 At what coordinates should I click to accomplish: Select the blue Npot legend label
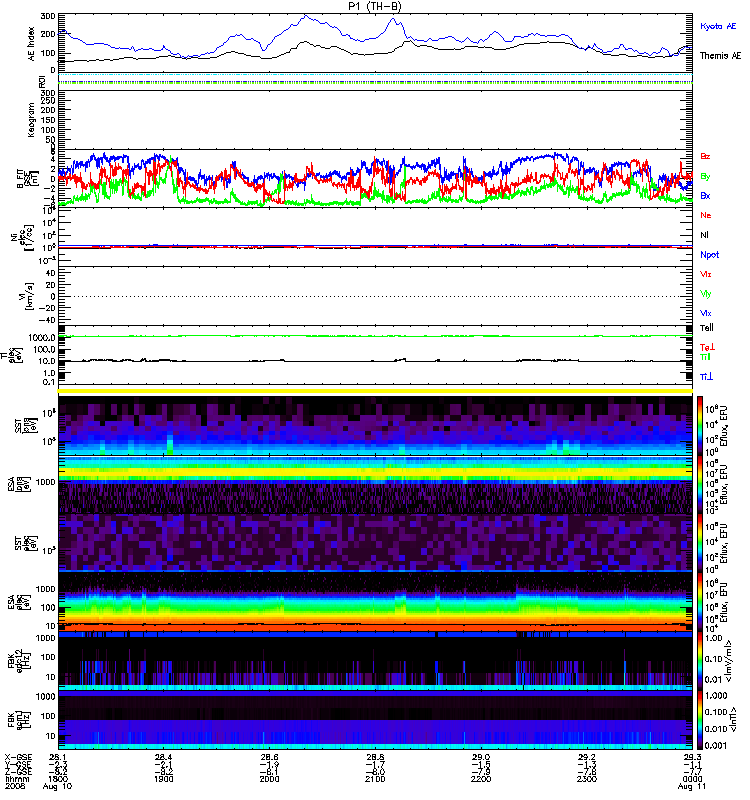click(x=710, y=255)
